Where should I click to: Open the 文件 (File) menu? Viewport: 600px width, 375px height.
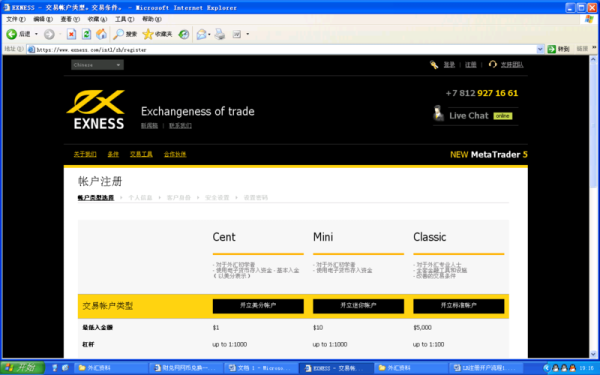click(x=16, y=19)
